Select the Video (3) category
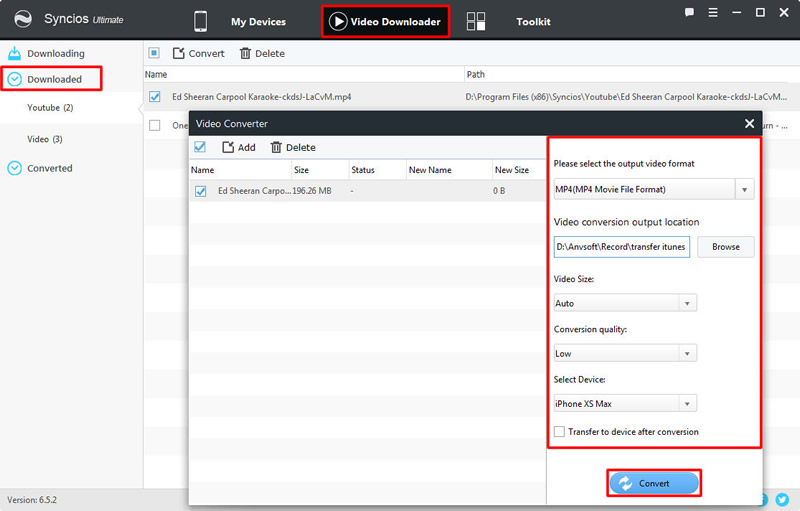800x511 pixels. [x=45, y=139]
